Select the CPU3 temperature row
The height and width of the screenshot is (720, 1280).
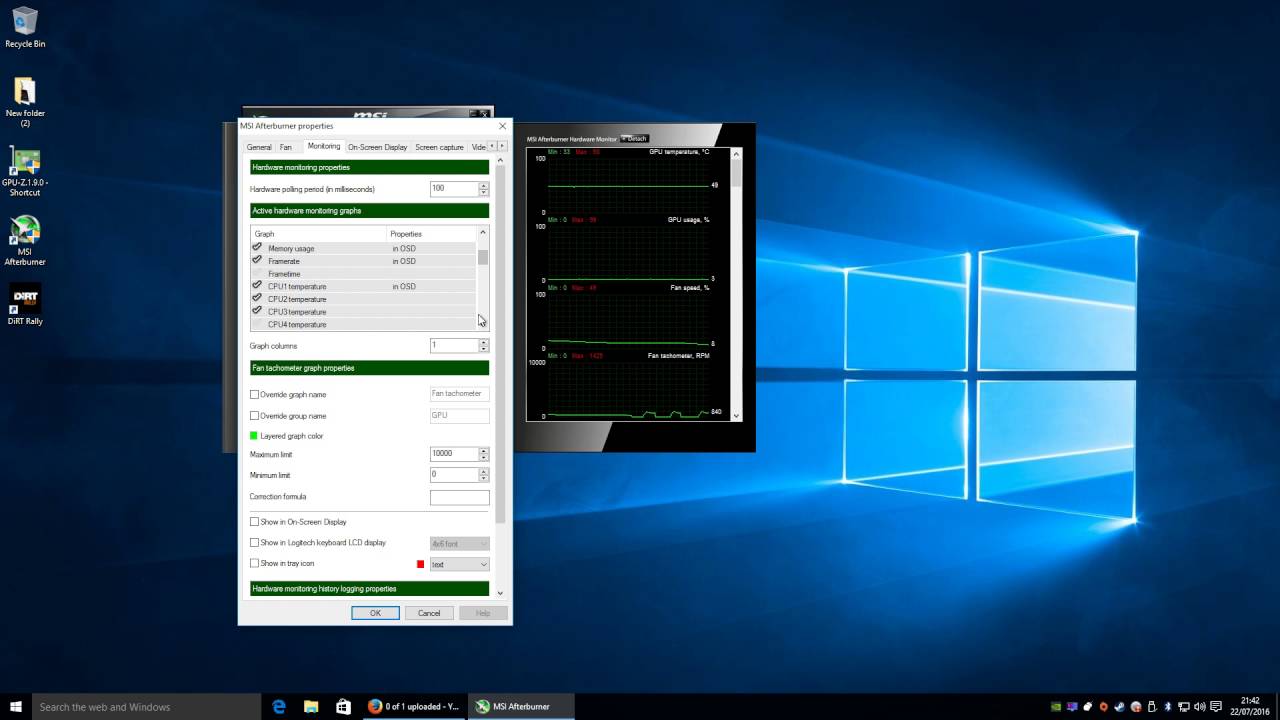(x=363, y=311)
